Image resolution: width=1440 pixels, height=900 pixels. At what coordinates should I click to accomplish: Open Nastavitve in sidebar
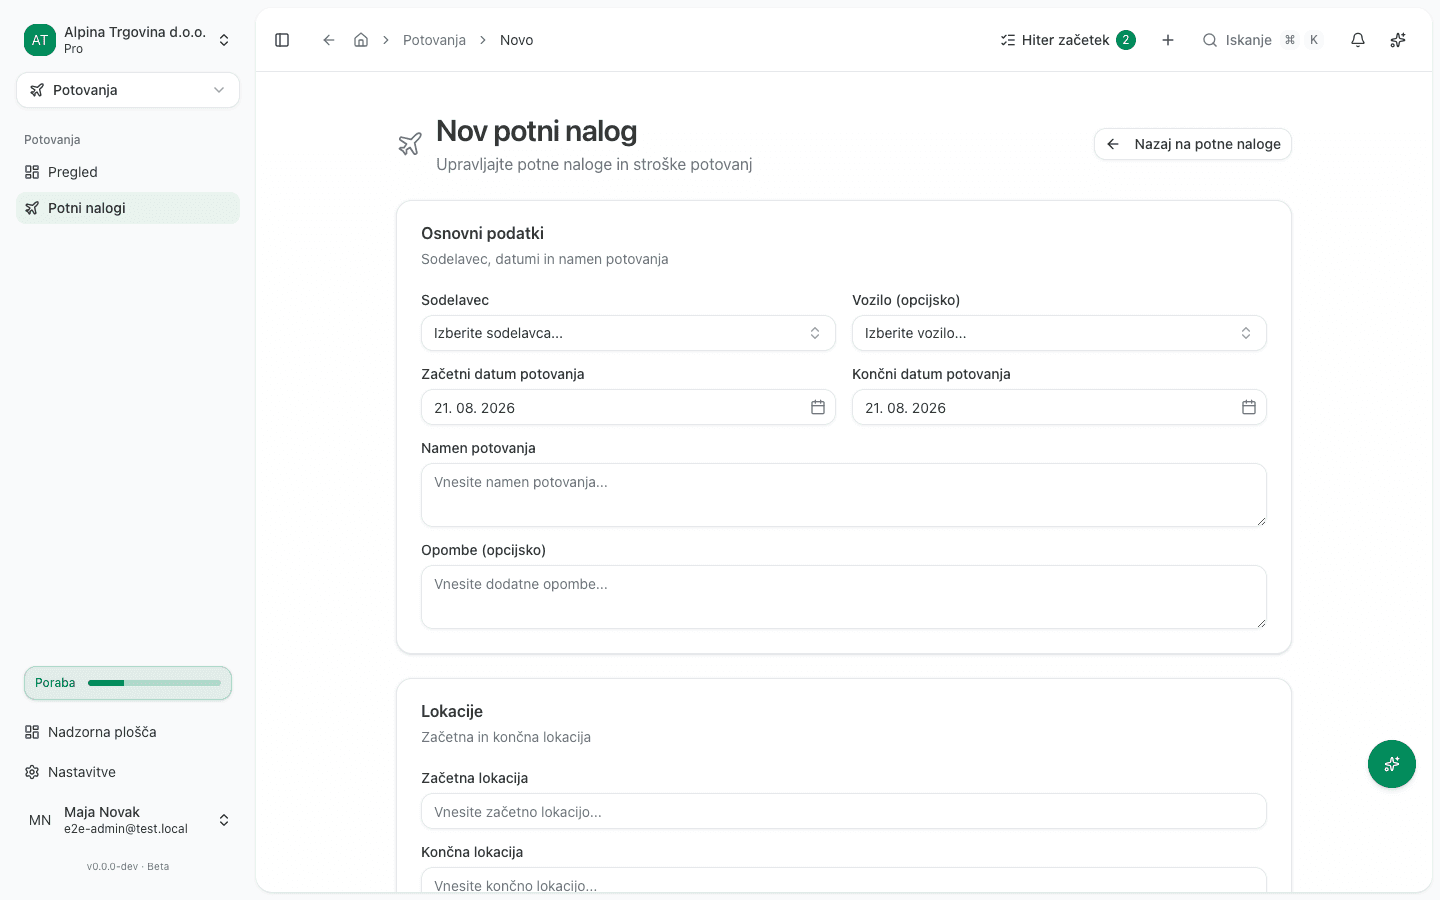pos(128,772)
